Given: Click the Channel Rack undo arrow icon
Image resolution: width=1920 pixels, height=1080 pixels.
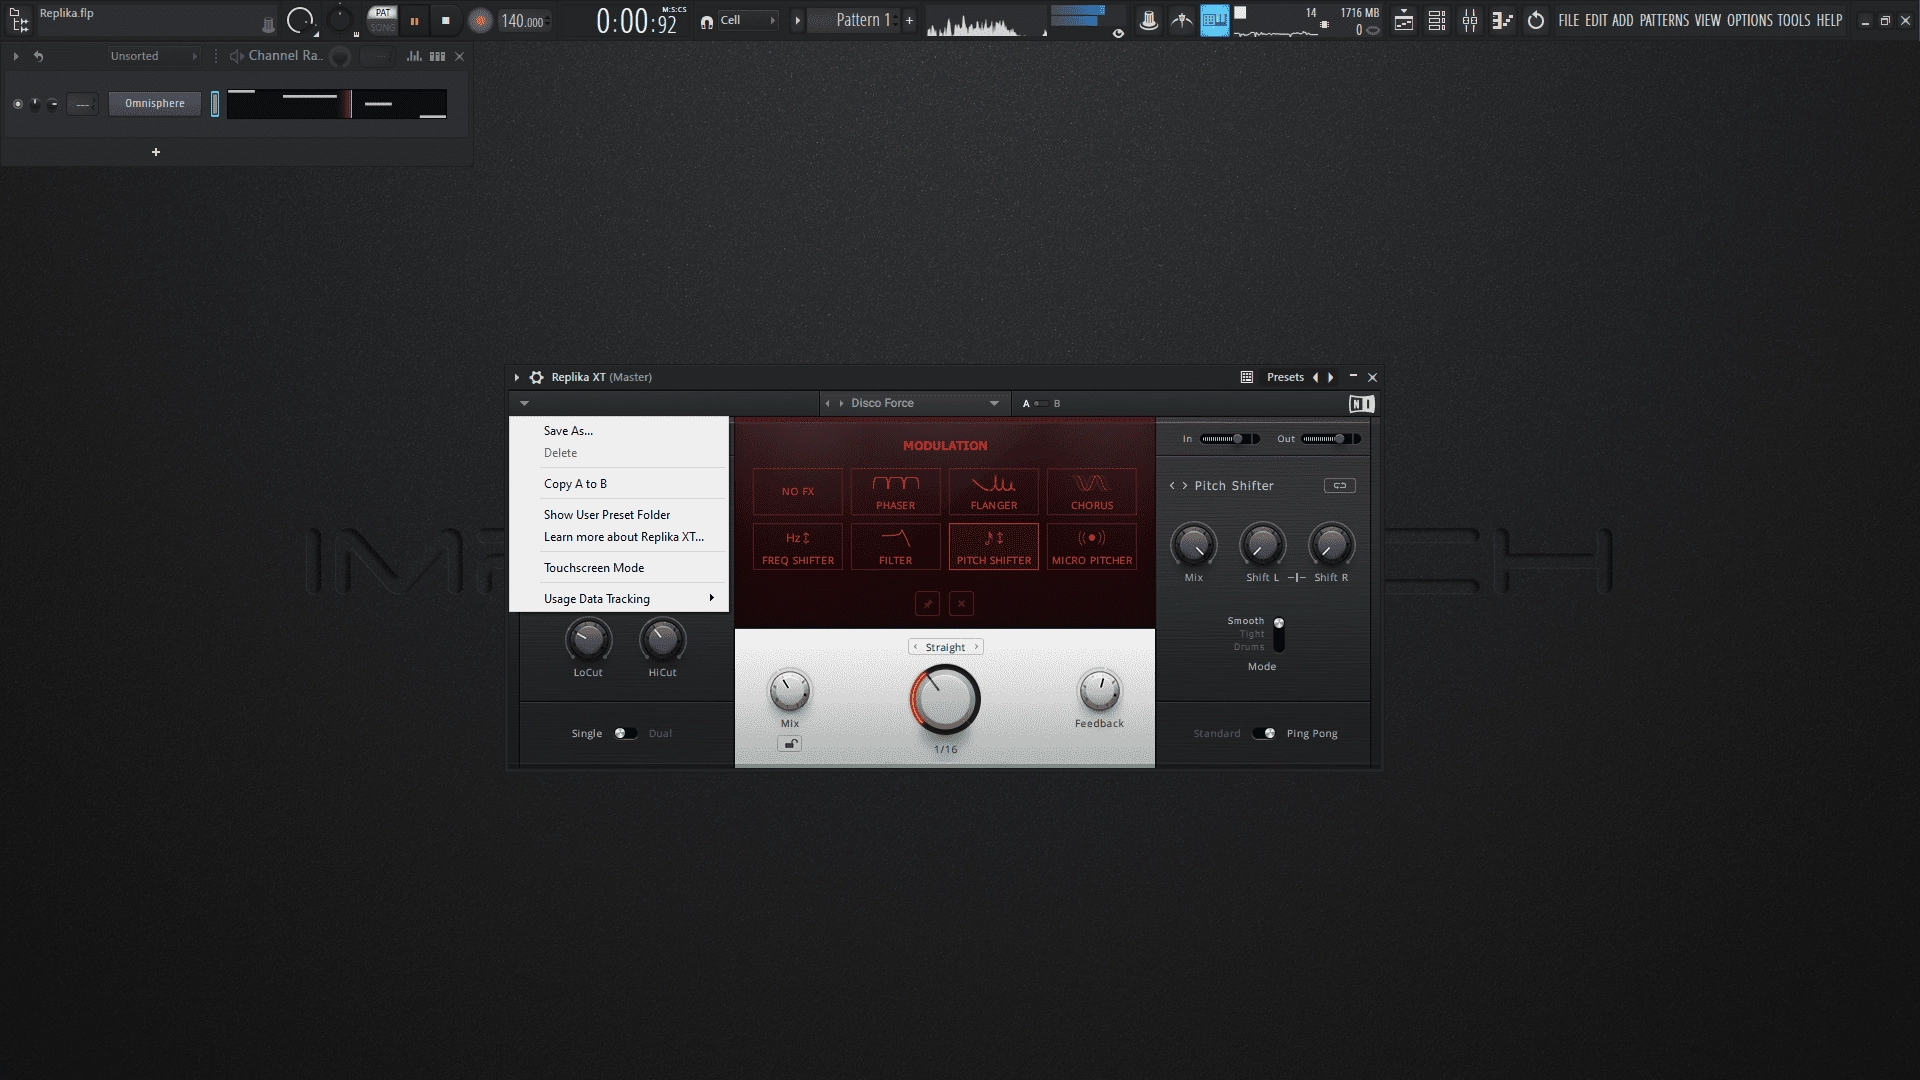Looking at the screenshot, I should [x=38, y=56].
